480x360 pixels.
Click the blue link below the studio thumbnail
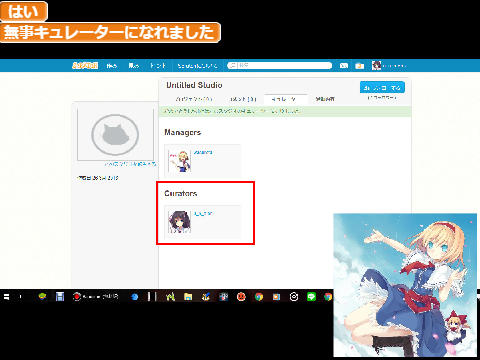130,164
